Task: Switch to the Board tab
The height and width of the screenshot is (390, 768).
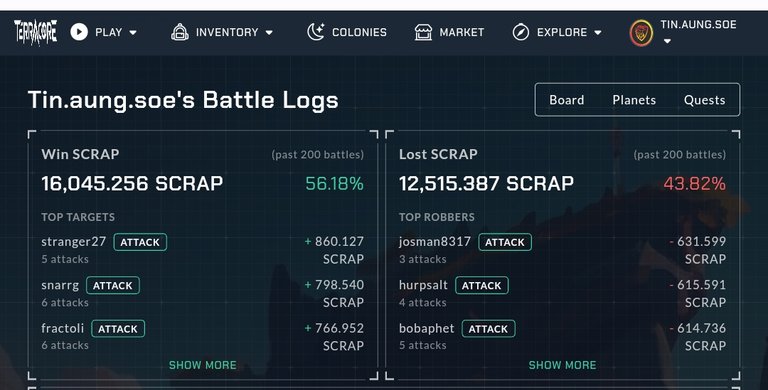Action: (567, 100)
